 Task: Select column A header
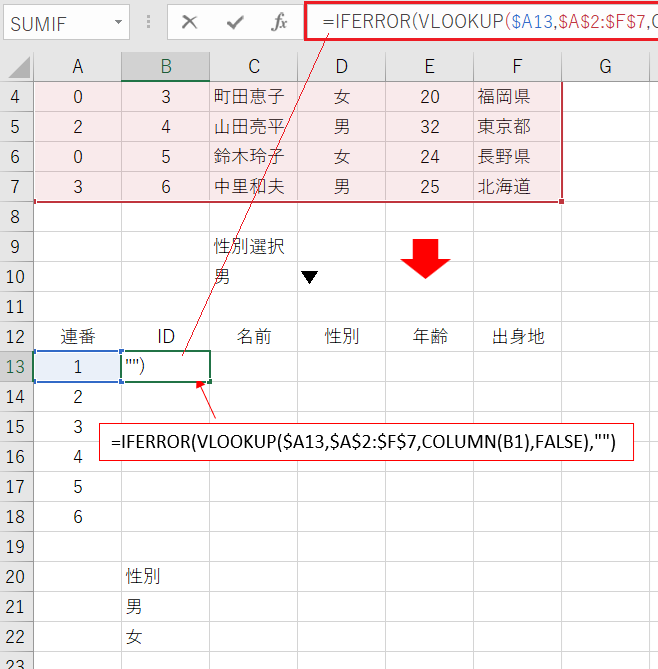[x=78, y=66]
